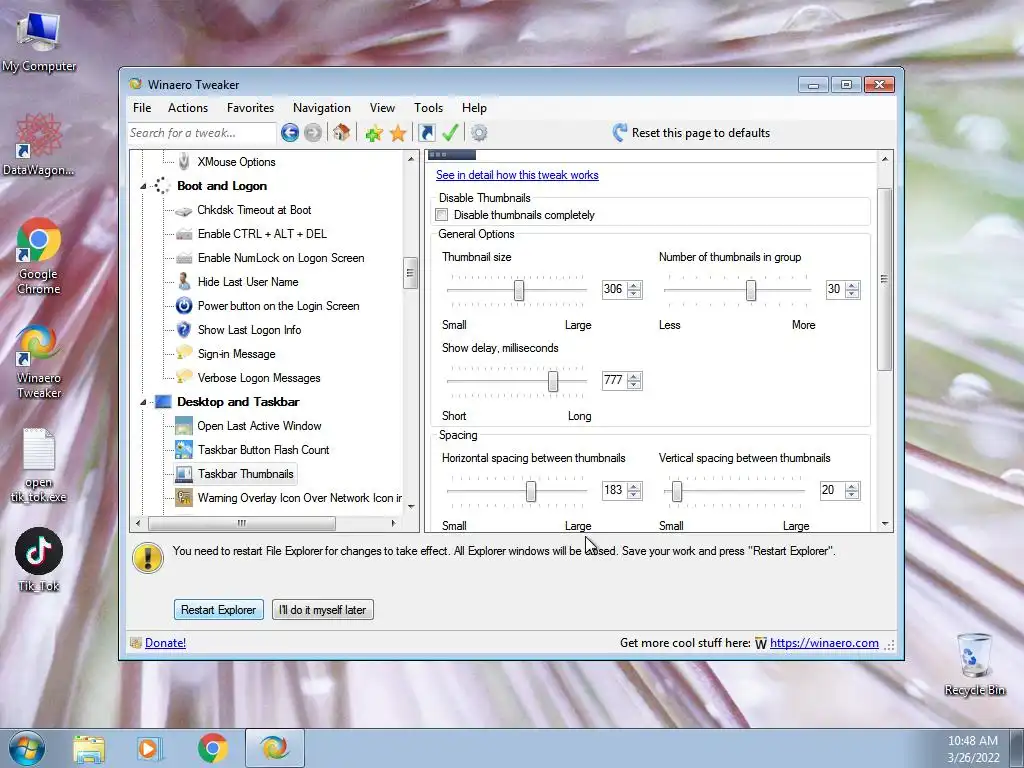Screen dimensions: 1024x768
Task: Click the Donate! link
Action: pyautogui.click(x=165, y=643)
